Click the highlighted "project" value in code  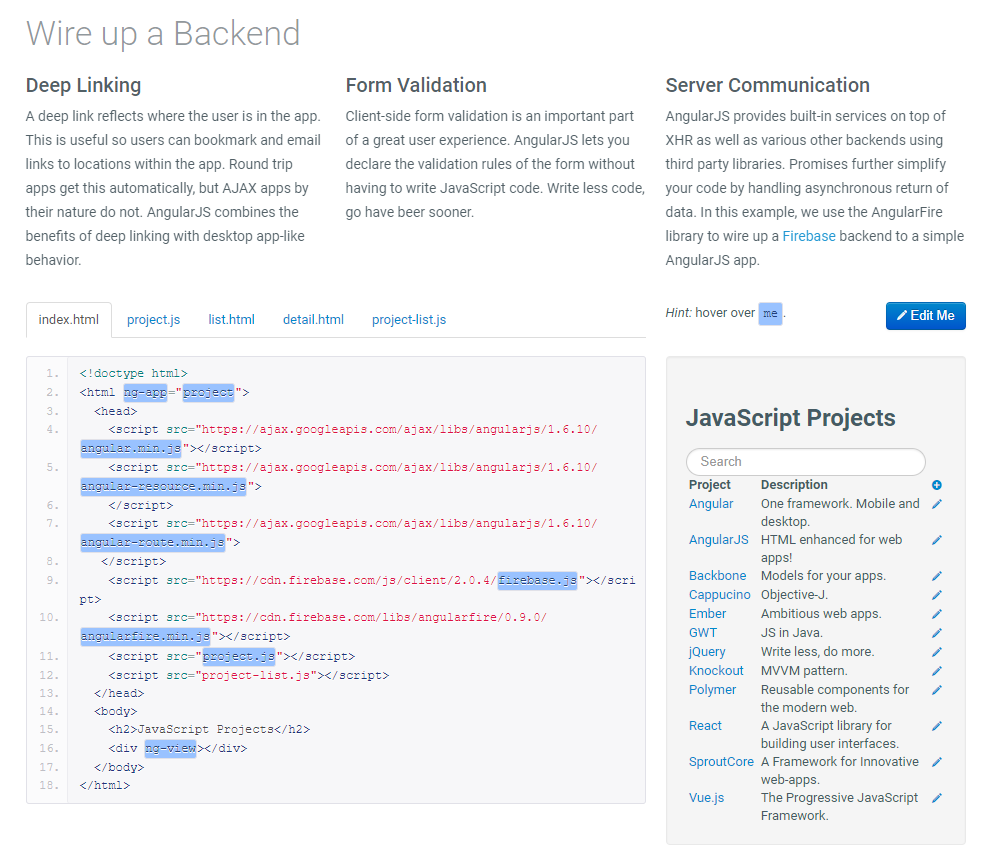[x=208, y=393]
